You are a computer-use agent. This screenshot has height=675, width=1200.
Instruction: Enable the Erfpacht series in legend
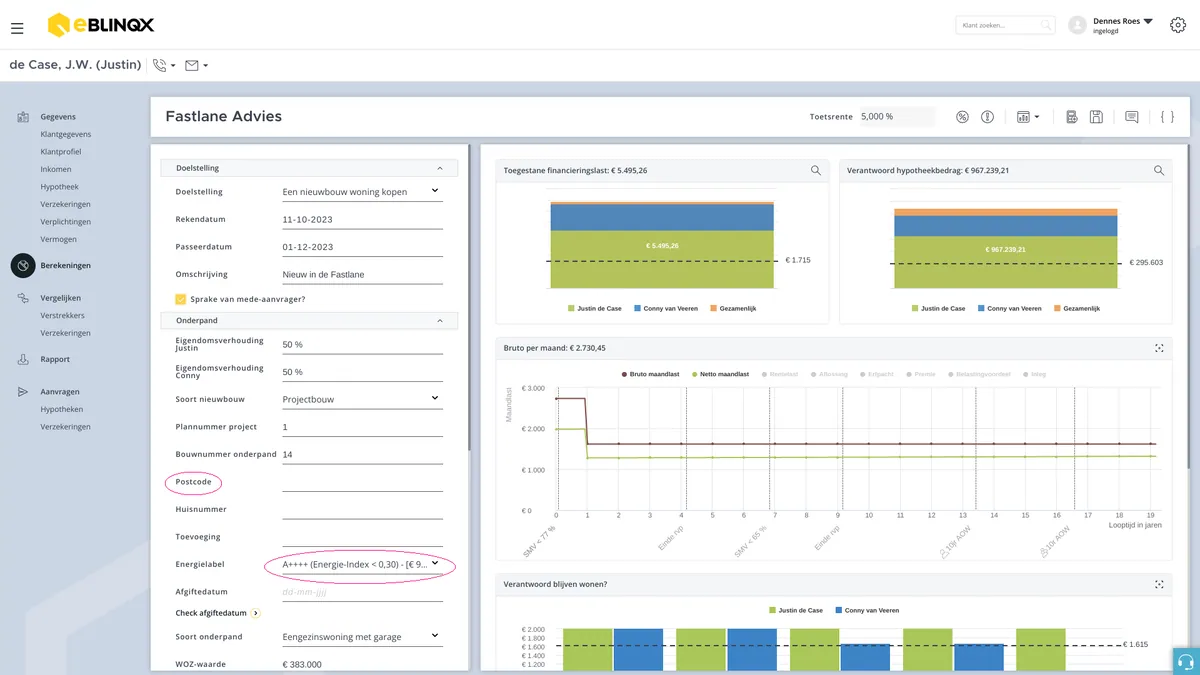tap(879, 374)
